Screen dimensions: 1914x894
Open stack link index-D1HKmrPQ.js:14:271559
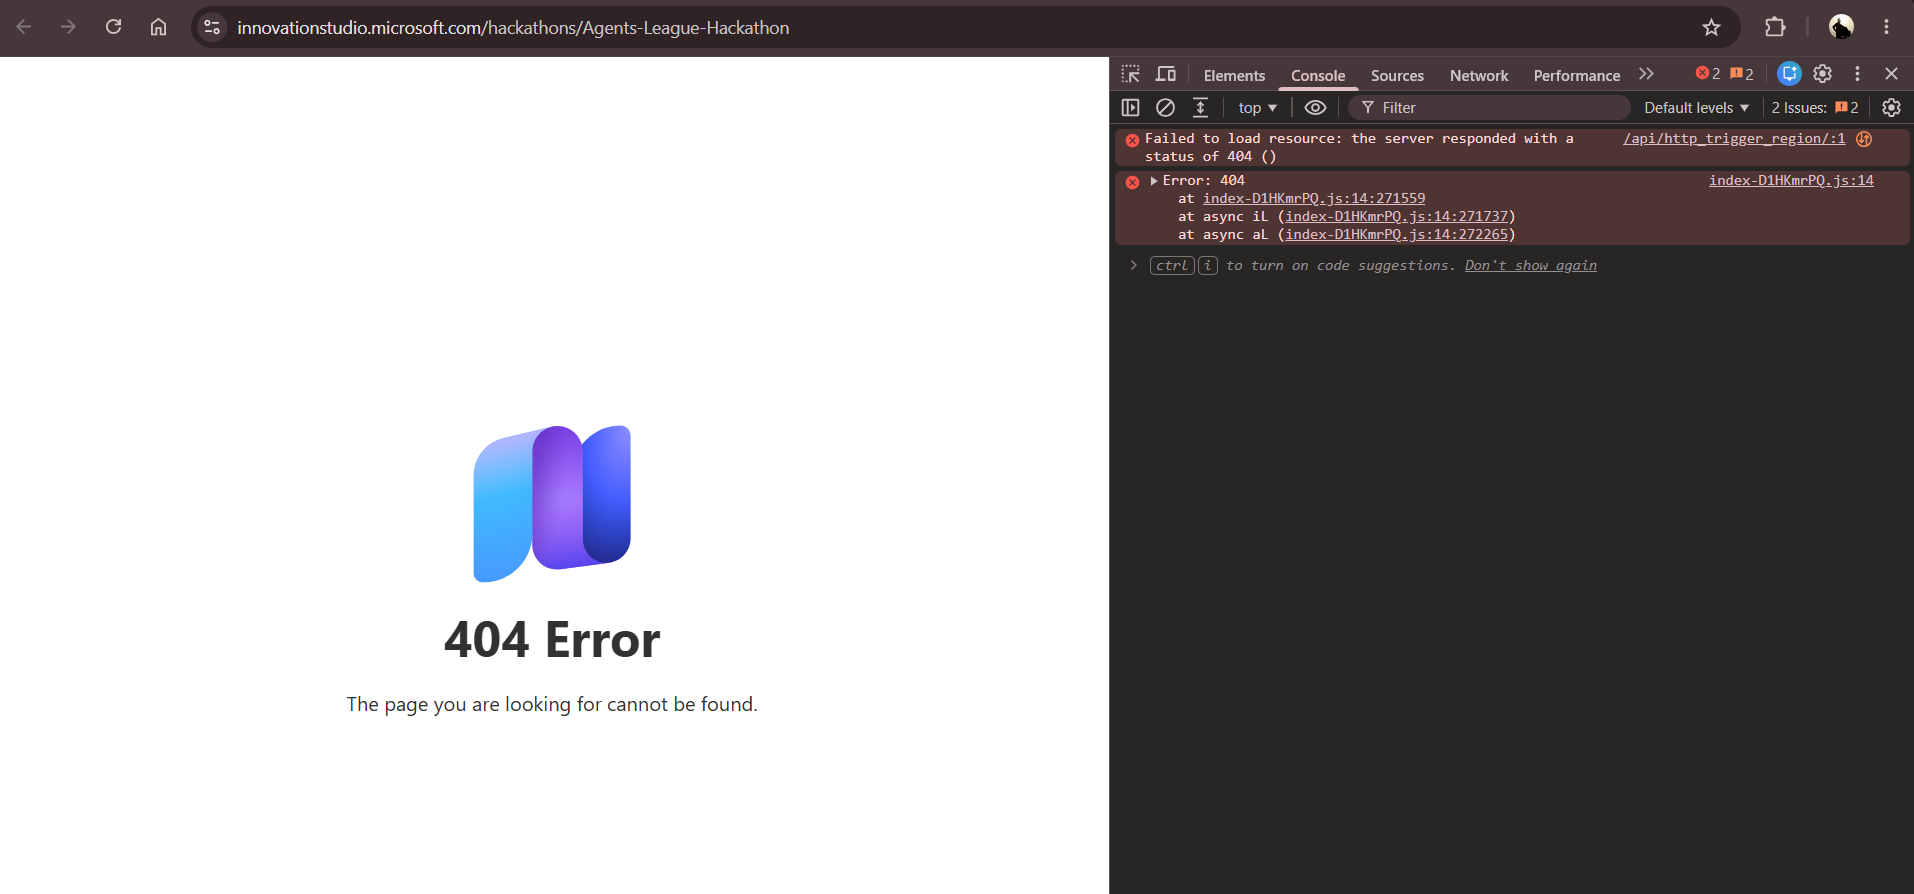(x=1314, y=199)
